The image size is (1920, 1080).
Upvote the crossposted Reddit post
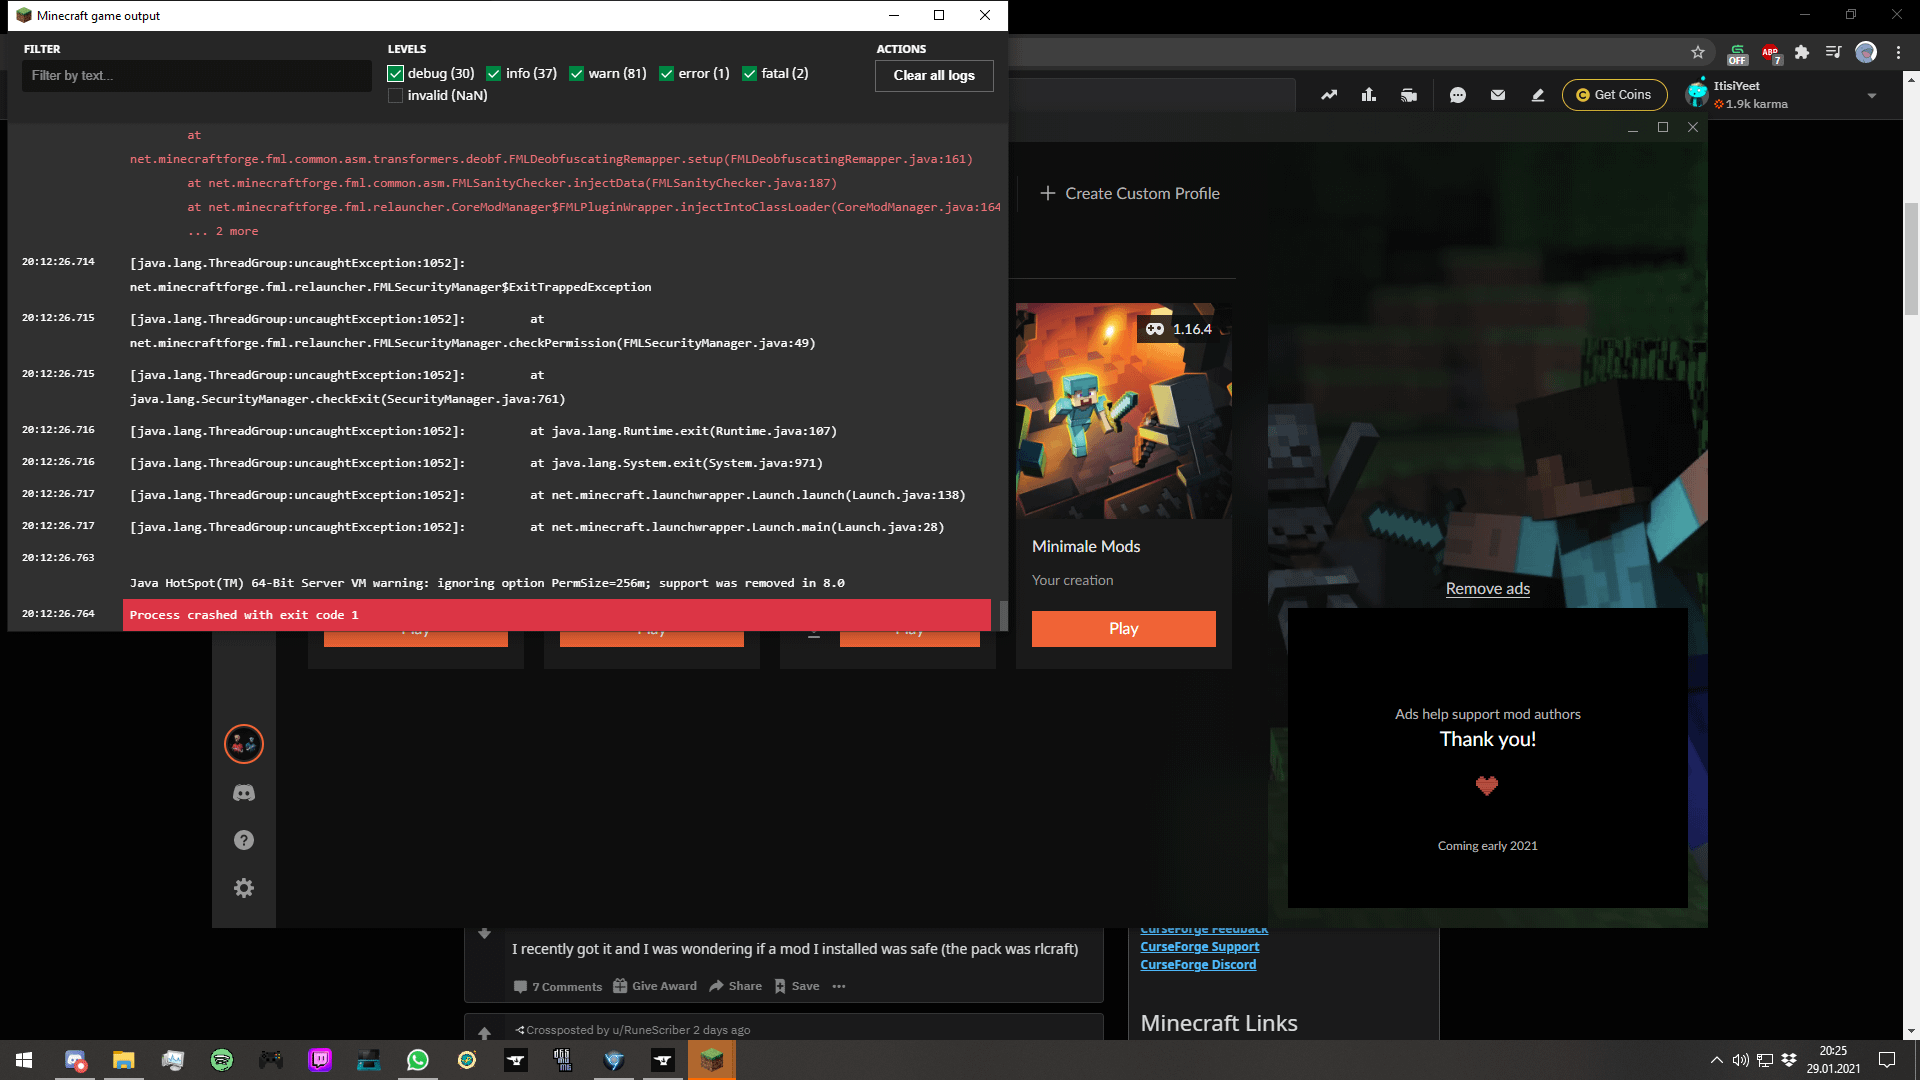484,1032
